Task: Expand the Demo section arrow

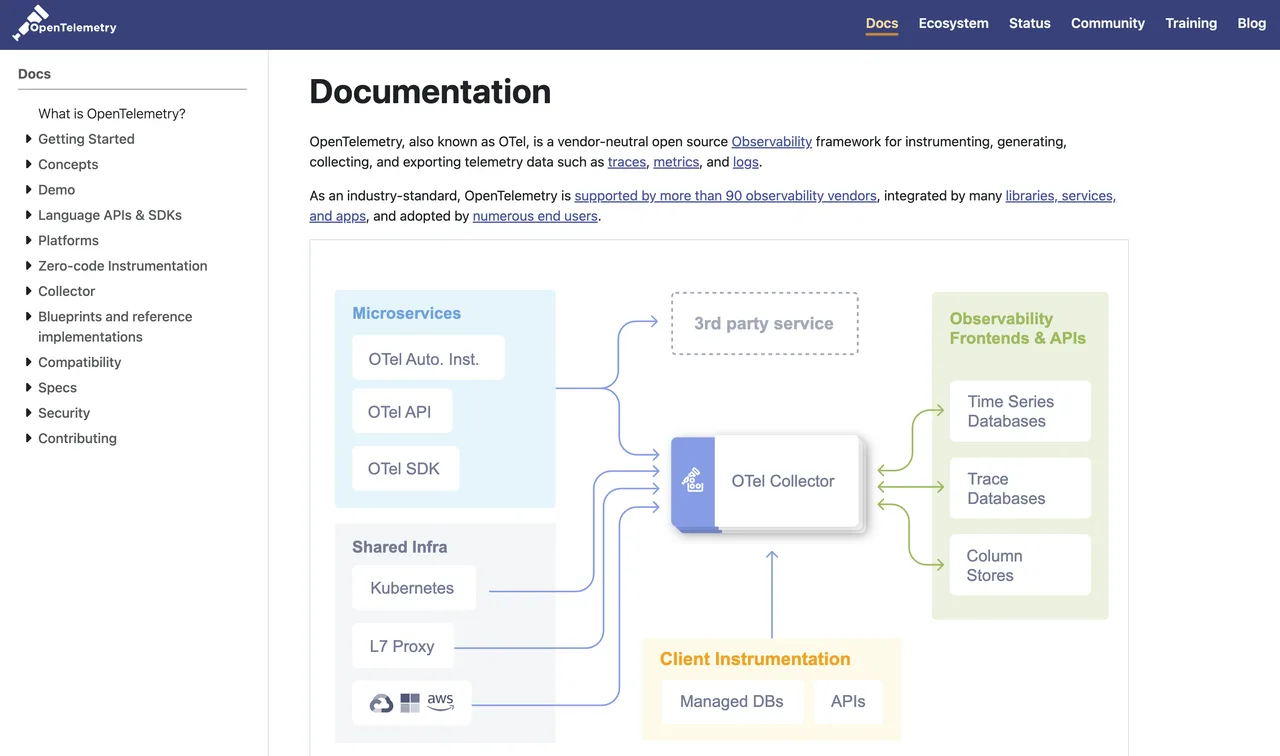Action: click(x=28, y=189)
